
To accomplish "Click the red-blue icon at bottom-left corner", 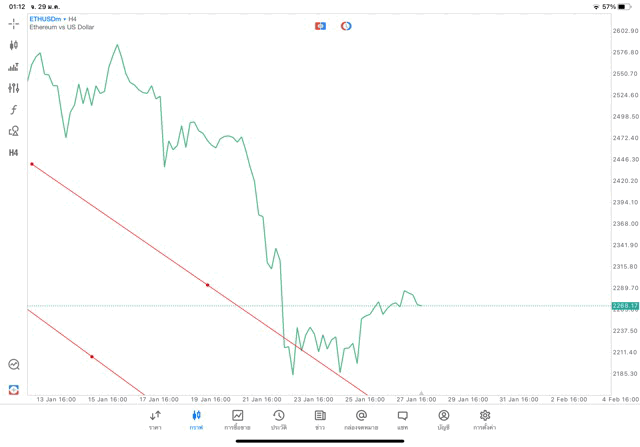I will pyautogui.click(x=14, y=389).
